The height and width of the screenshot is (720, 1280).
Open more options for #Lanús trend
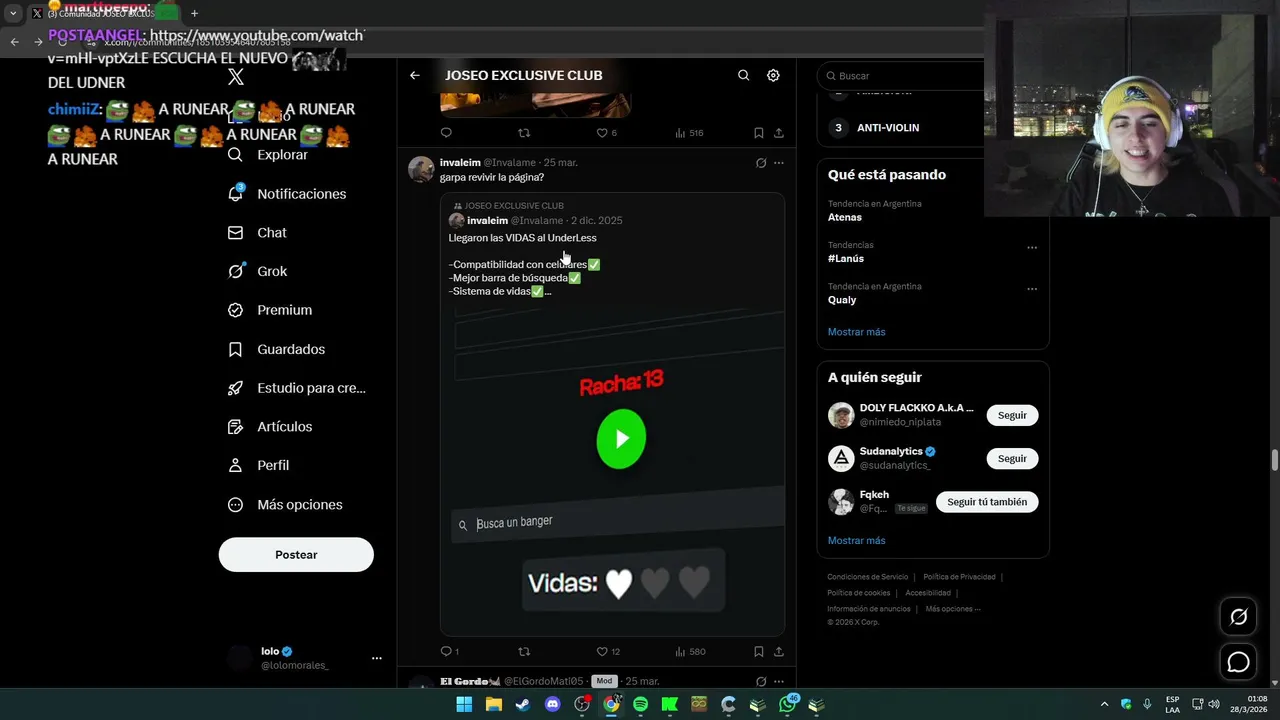pos(1032,248)
